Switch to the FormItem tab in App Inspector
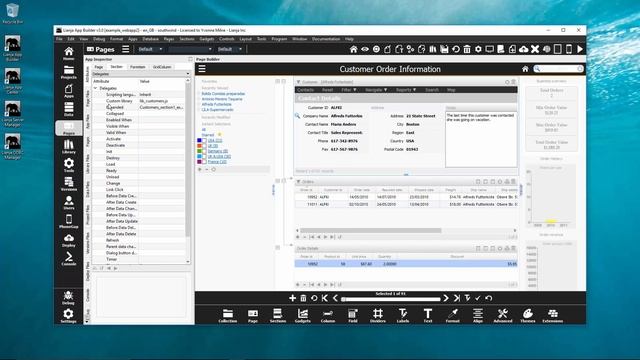The height and width of the screenshot is (360, 640). 138,67
